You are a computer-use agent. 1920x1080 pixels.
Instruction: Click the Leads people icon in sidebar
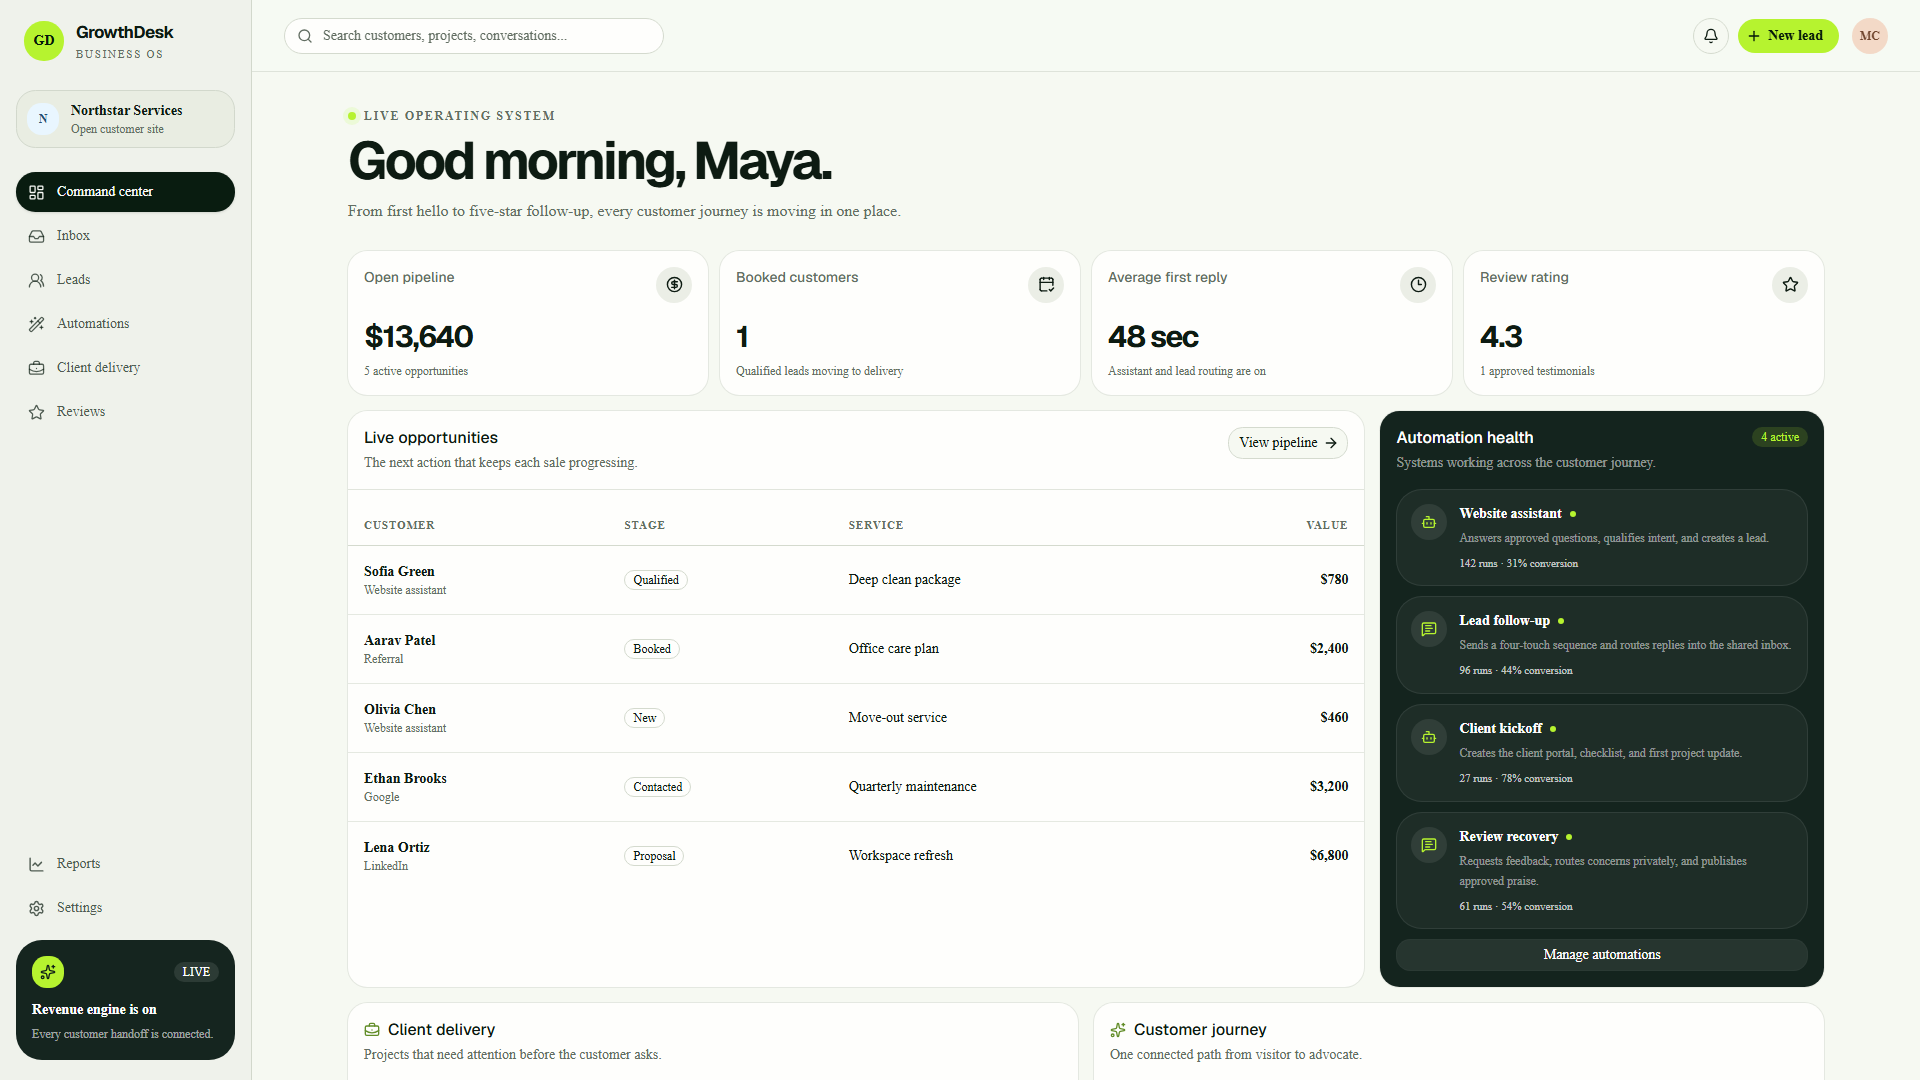click(37, 281)
